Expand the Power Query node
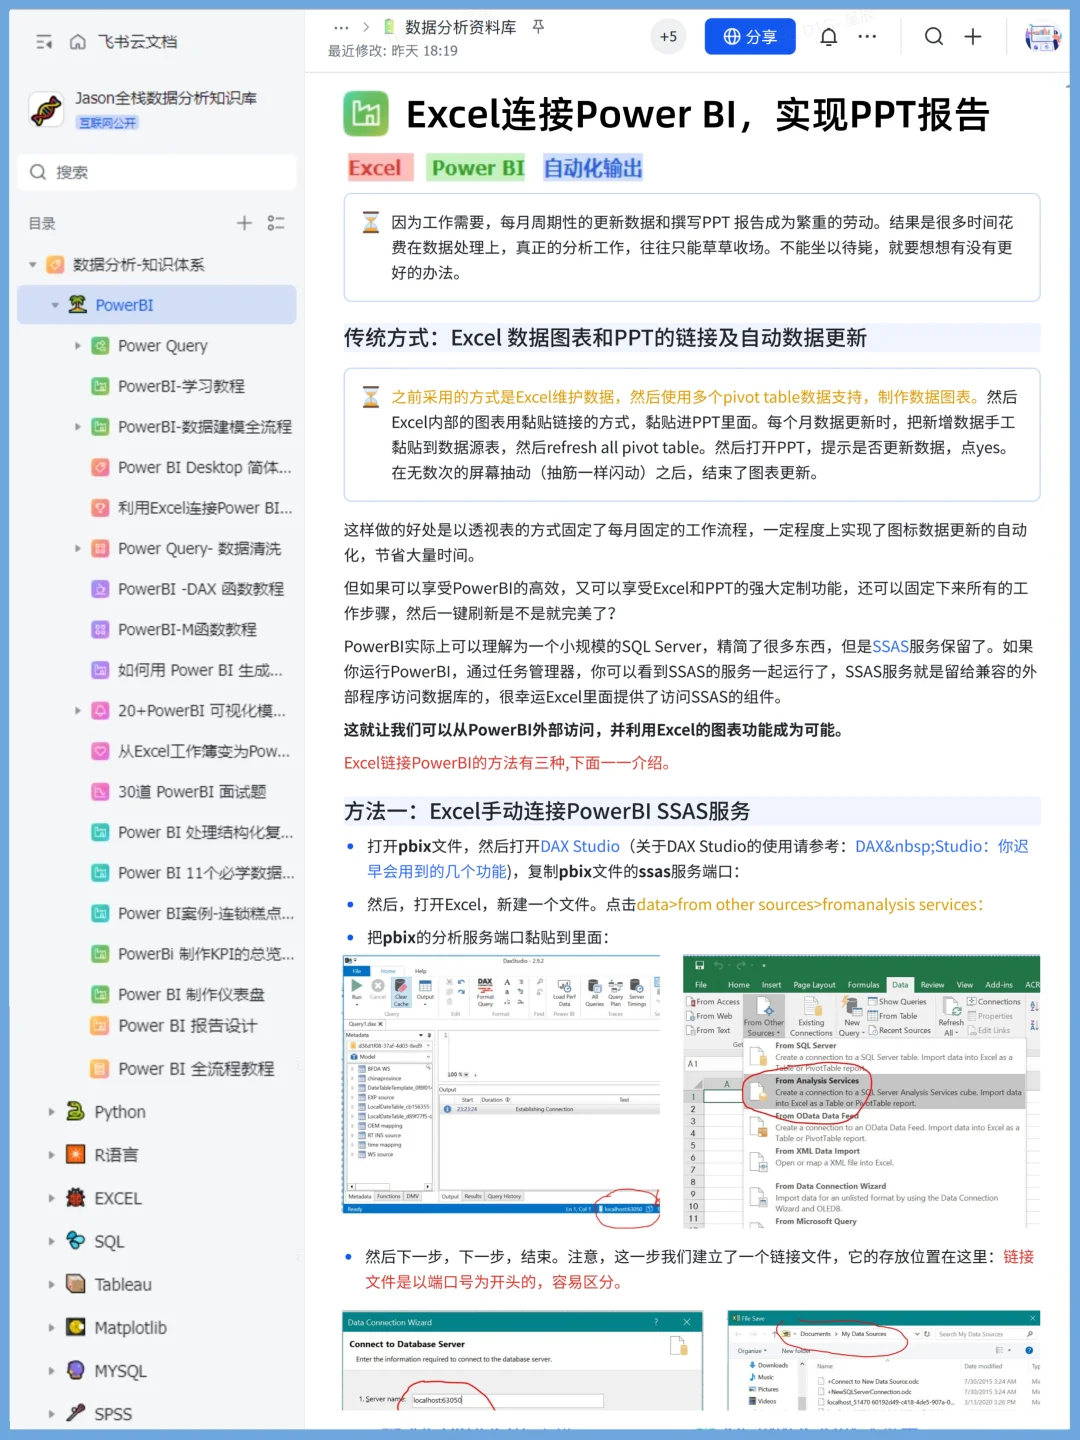This screenshot has height=1440, width=1080. pyautogui.click(x=78, y=346)
